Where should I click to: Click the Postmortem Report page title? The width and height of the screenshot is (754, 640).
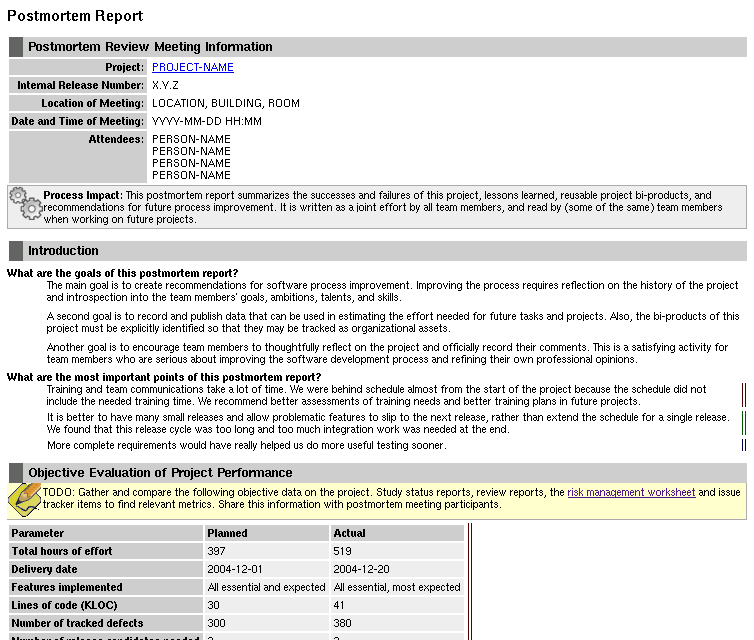coord(75,16)
